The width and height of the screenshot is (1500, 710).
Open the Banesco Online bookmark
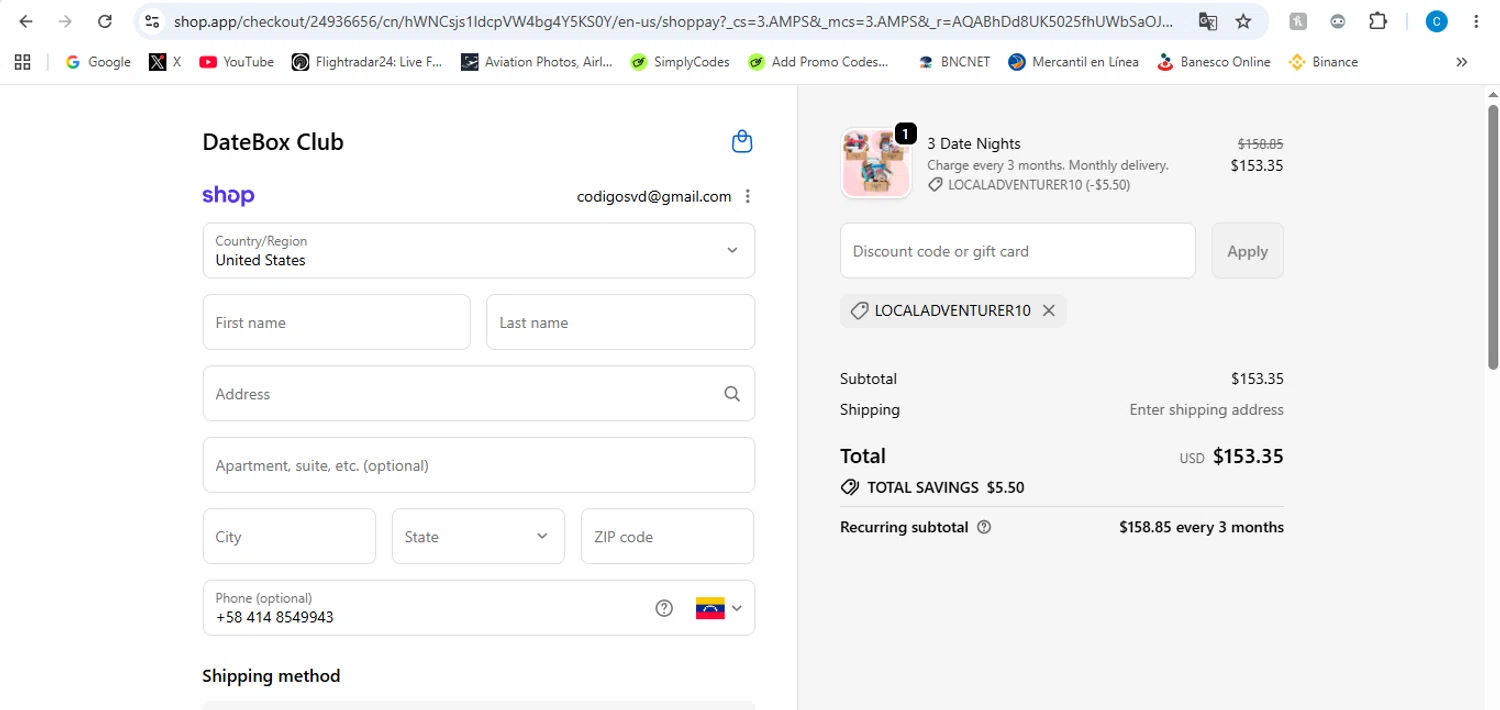tap(1213, 62)
